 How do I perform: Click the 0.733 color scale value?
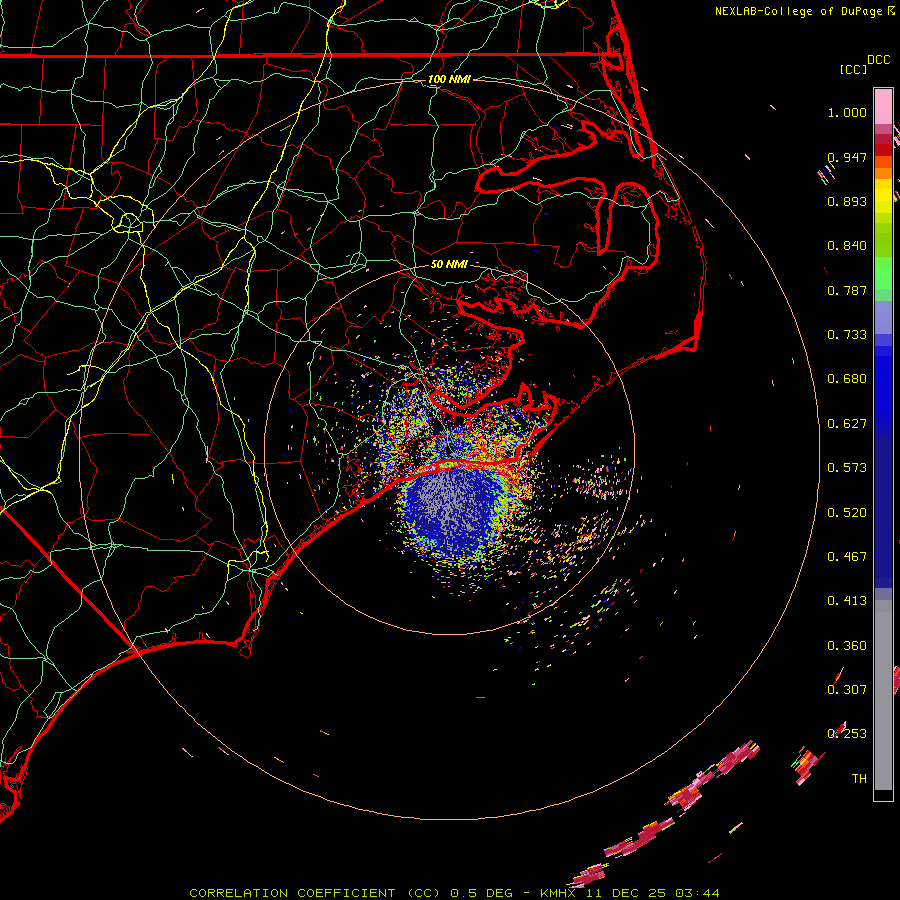[847, 335]
